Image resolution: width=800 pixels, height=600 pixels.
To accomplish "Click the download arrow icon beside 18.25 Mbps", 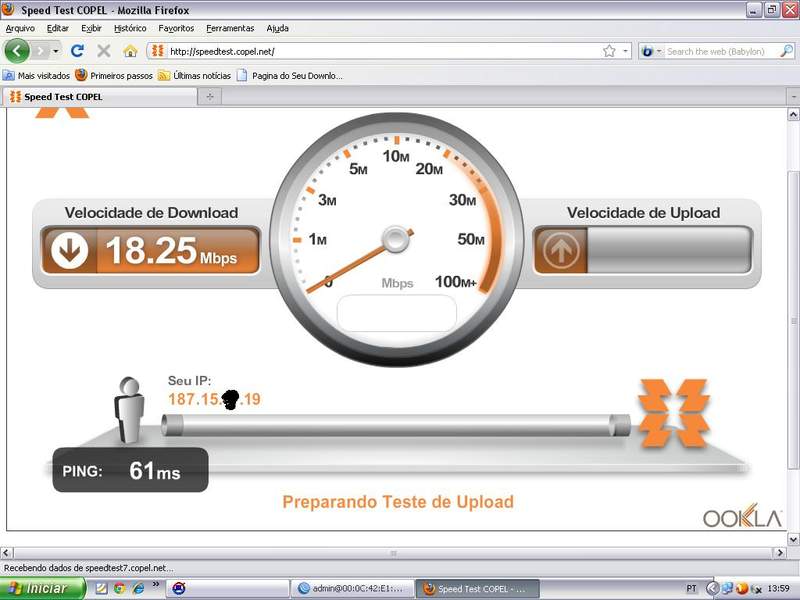I will [69, 250].
